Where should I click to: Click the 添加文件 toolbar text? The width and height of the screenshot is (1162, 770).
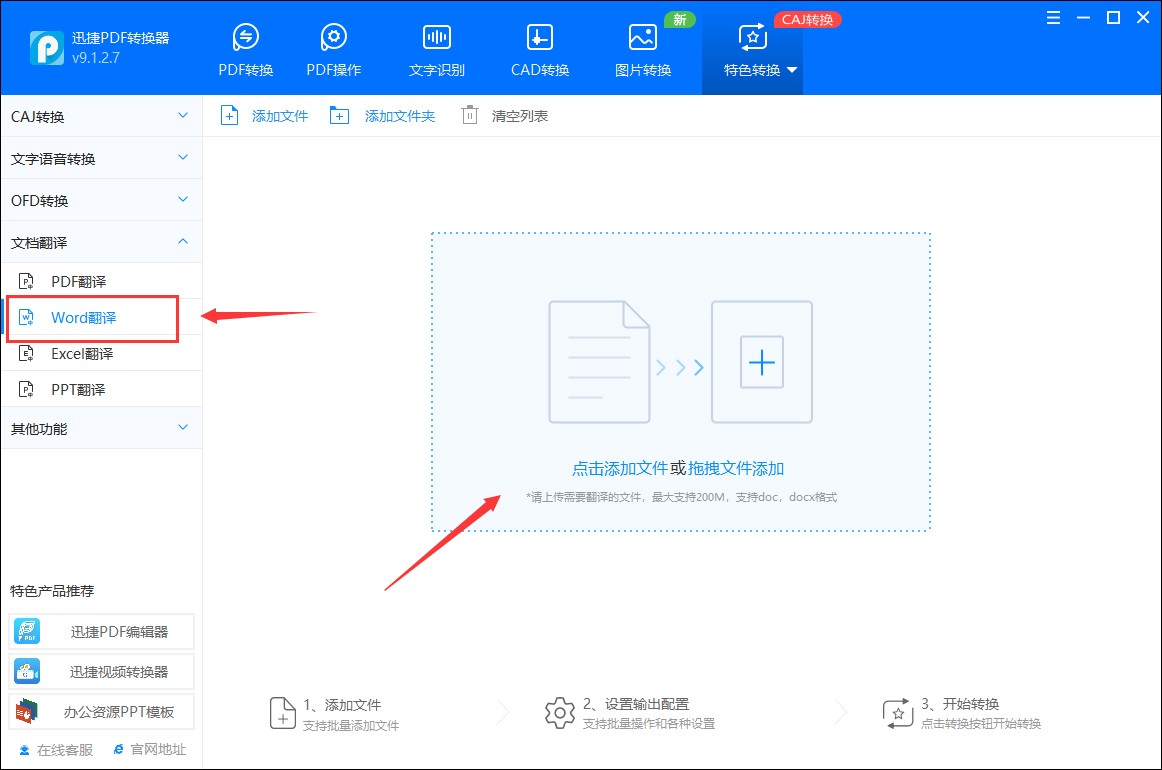pos(279,116)
